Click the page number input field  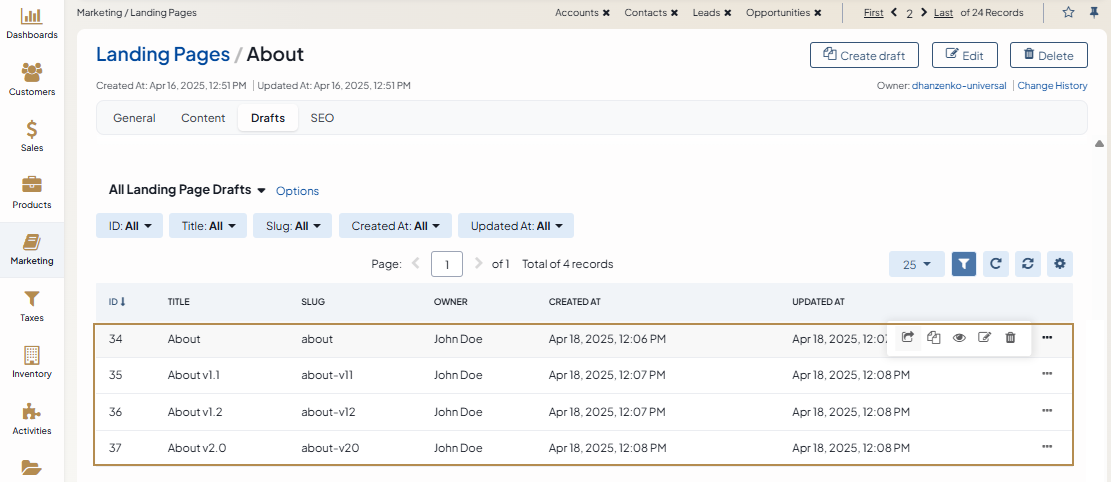(x=446, y=264)
